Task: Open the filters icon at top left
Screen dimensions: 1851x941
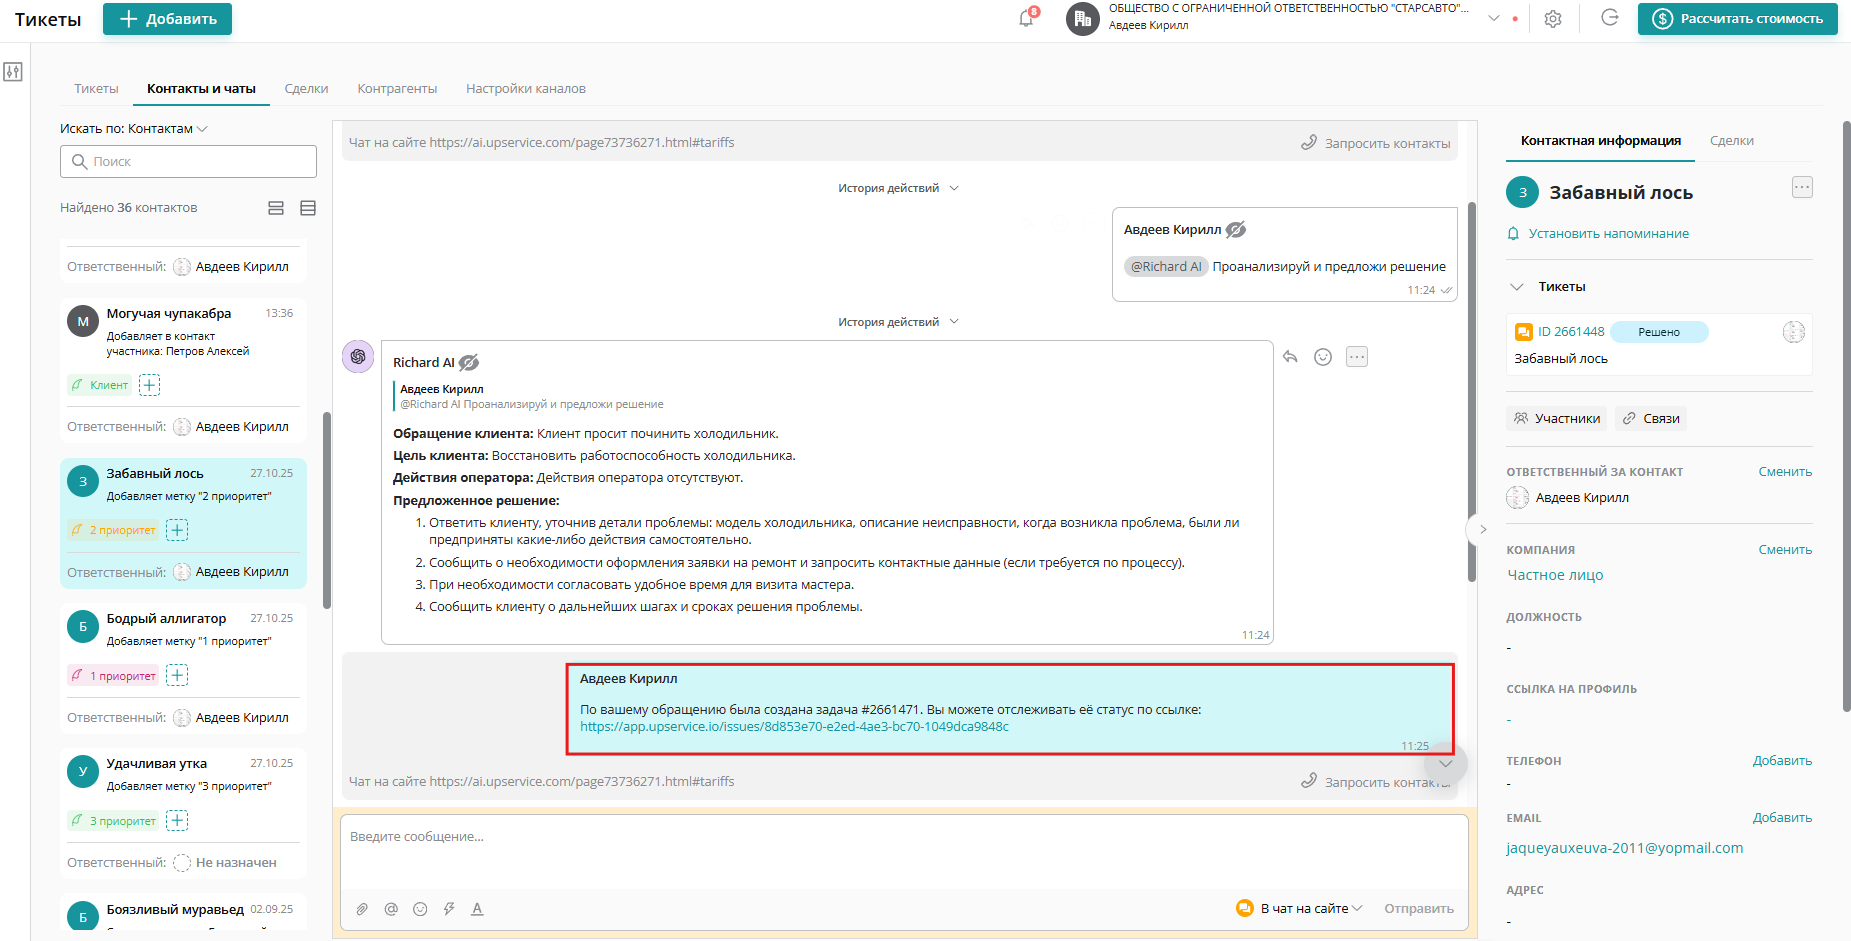Action: [13, 71]
